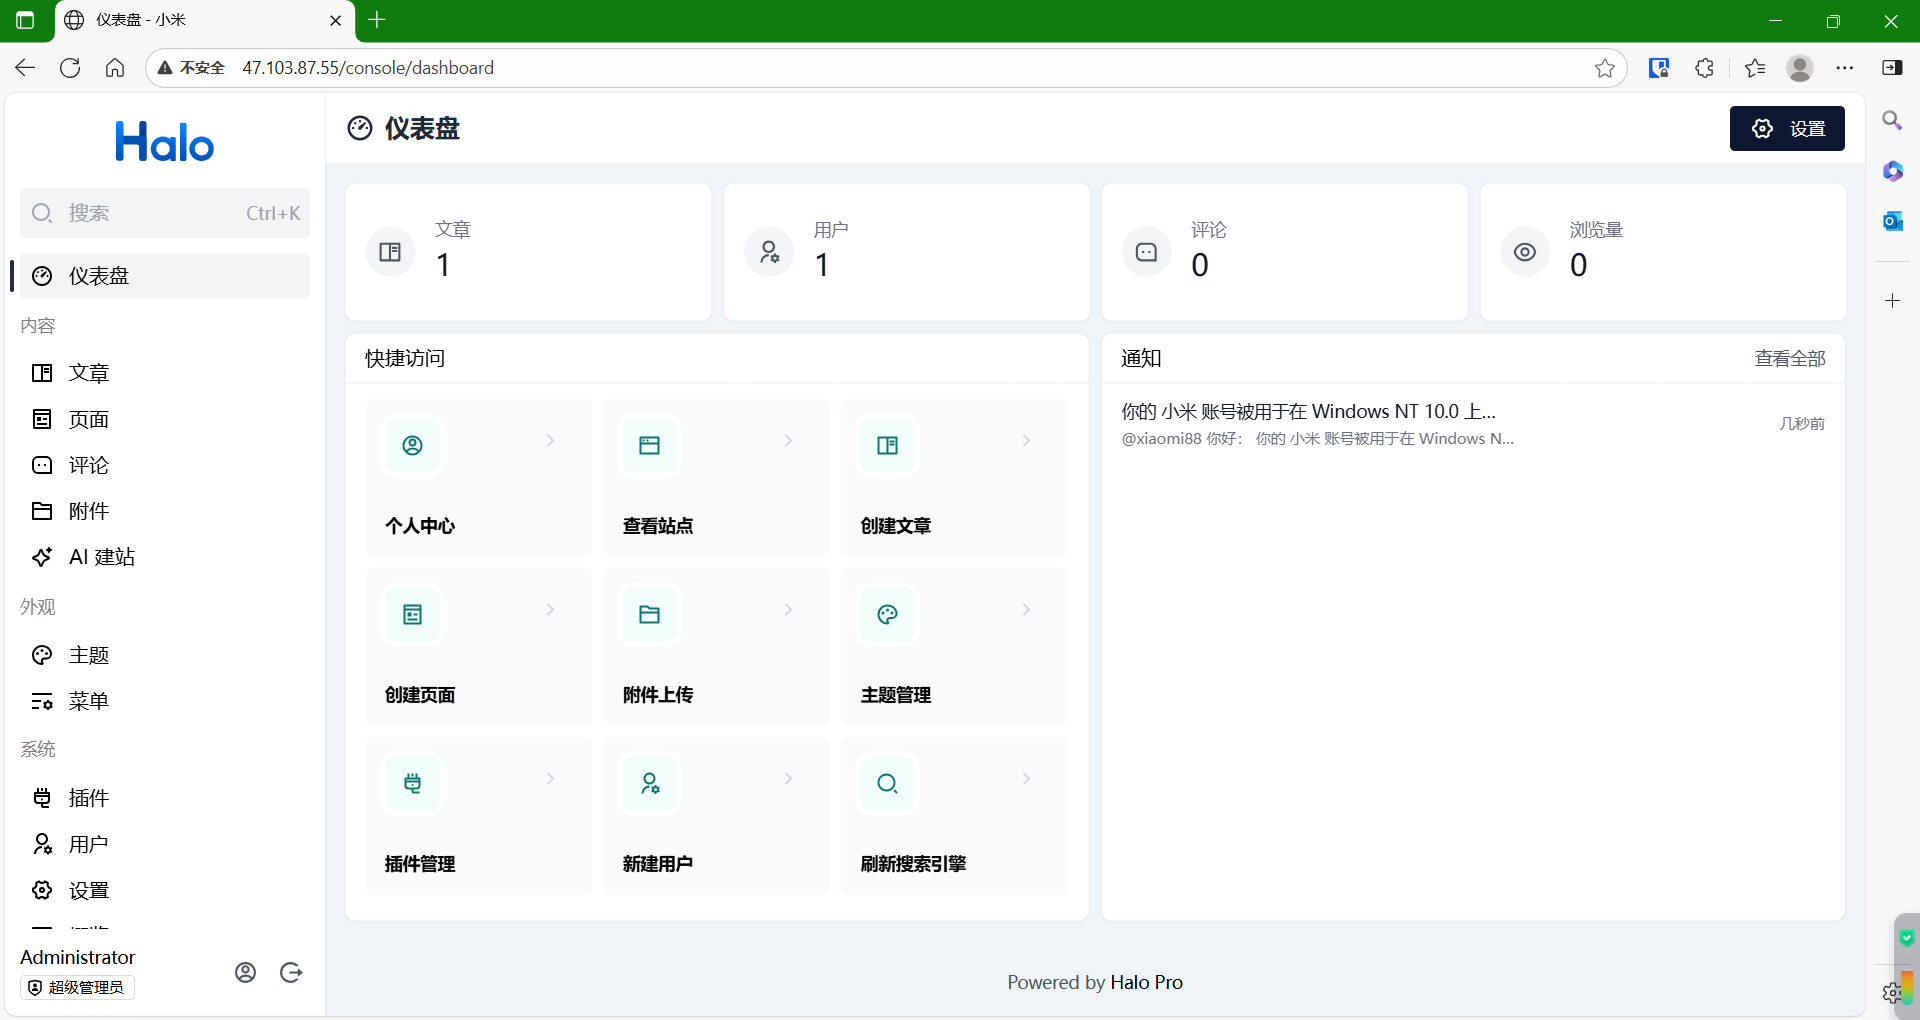Click the Halo logo in the sidebar
The image size is (1920, 1020).
165,142
